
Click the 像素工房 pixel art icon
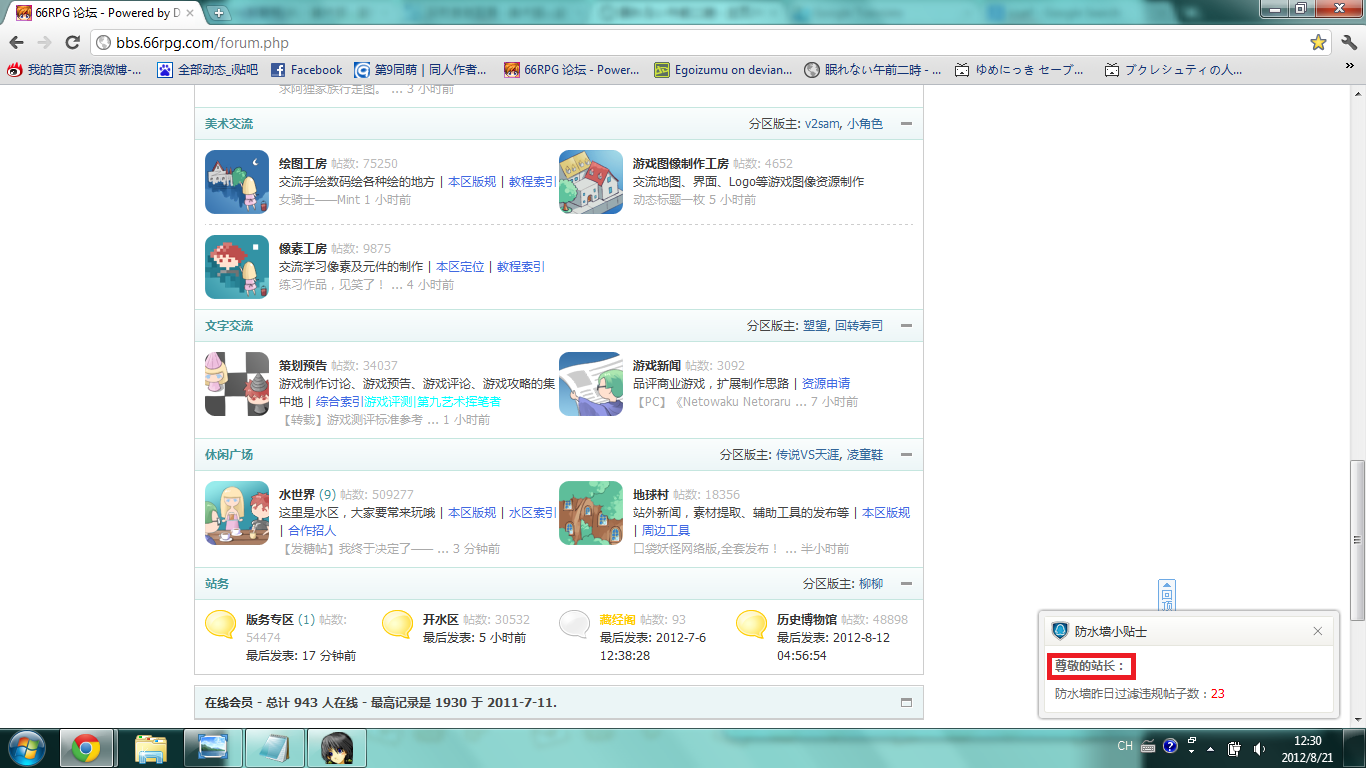click(237, 267)
